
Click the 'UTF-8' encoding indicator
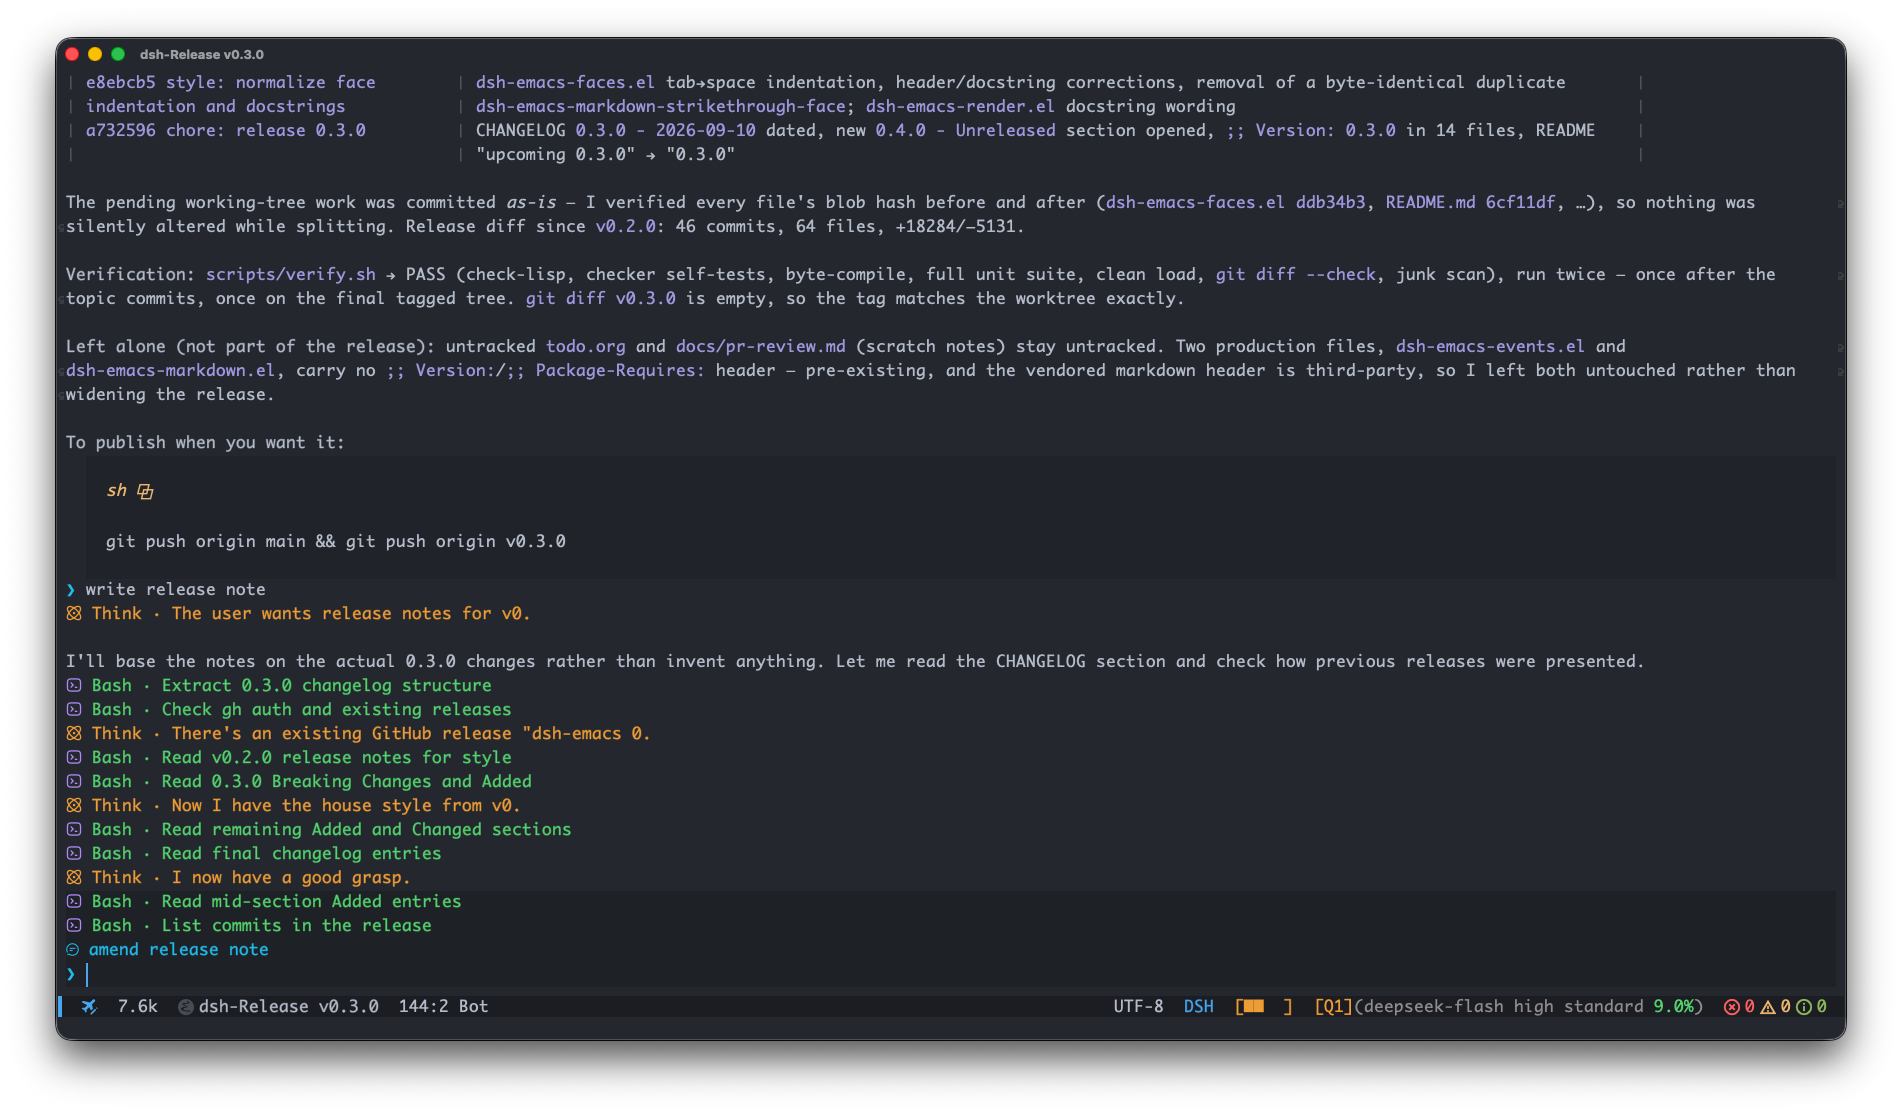1138,1006
